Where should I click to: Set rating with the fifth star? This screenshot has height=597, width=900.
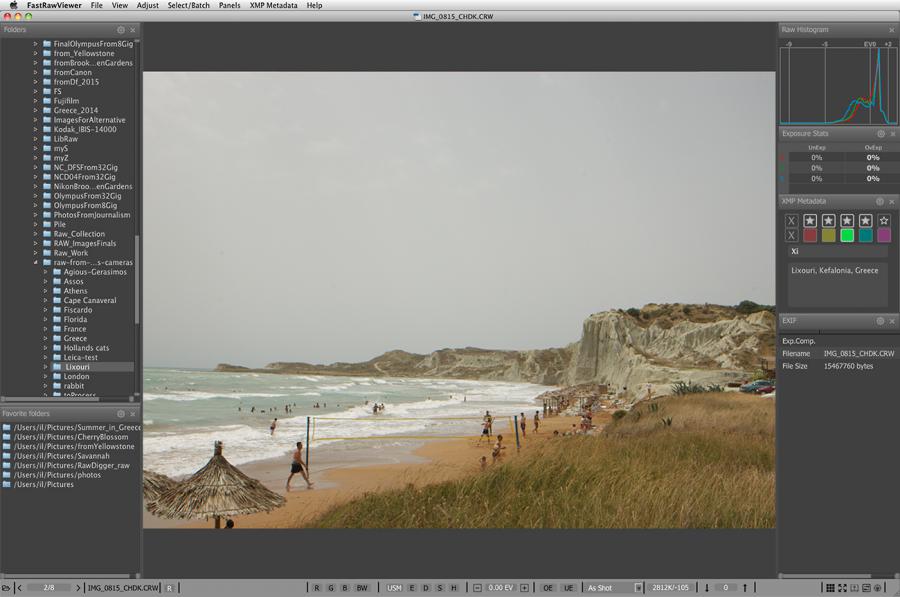[883, 220]
